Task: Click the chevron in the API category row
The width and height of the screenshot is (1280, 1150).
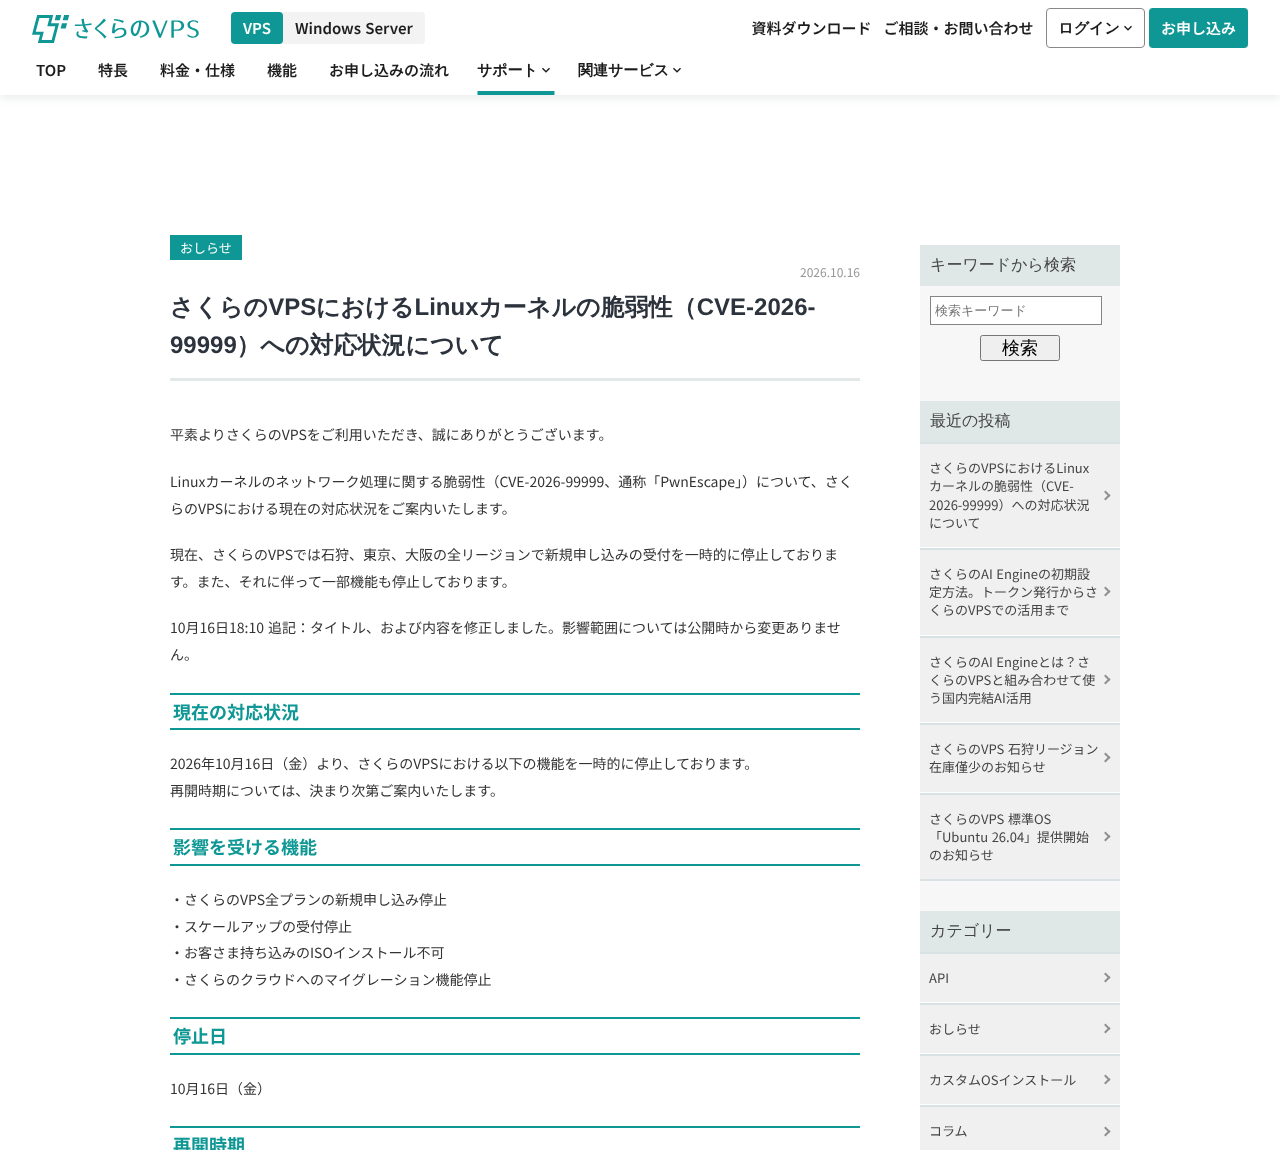Action: [x=1107, y=978]
